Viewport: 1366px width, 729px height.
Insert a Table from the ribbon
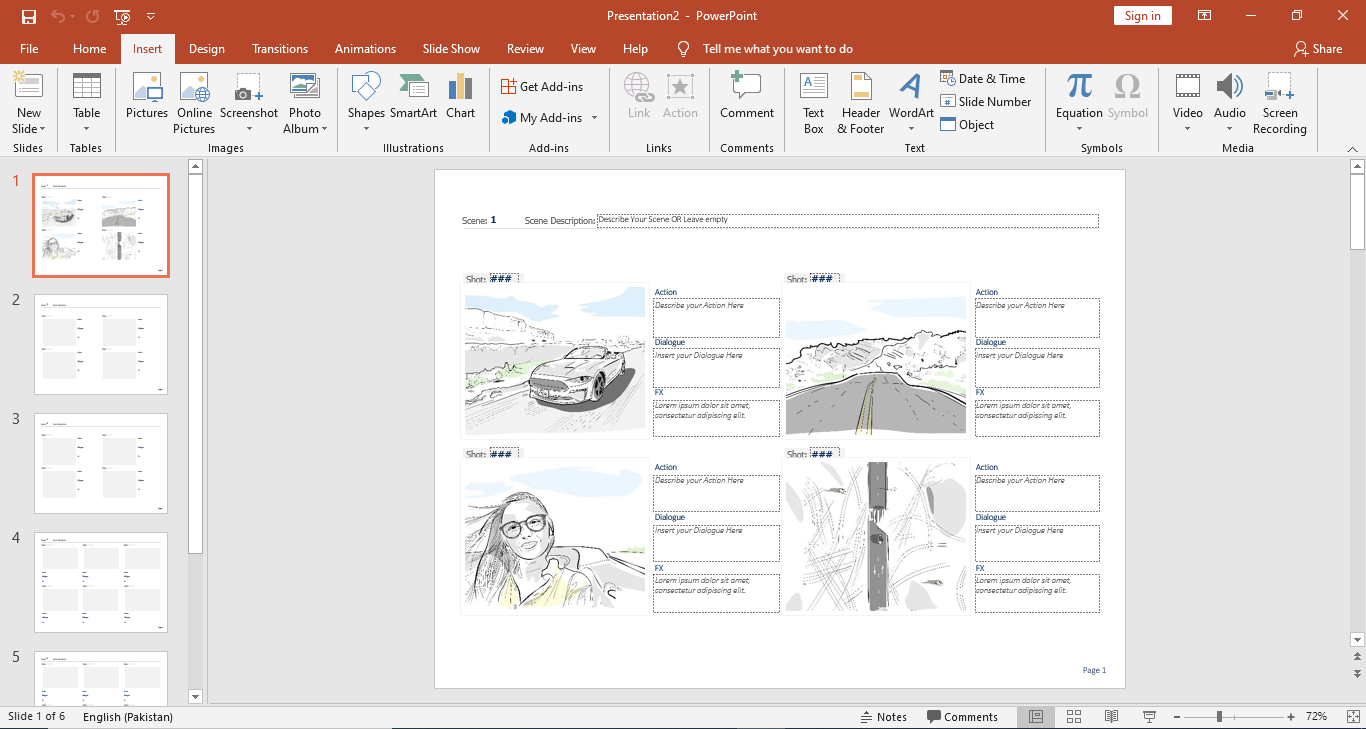coord(86,102)
